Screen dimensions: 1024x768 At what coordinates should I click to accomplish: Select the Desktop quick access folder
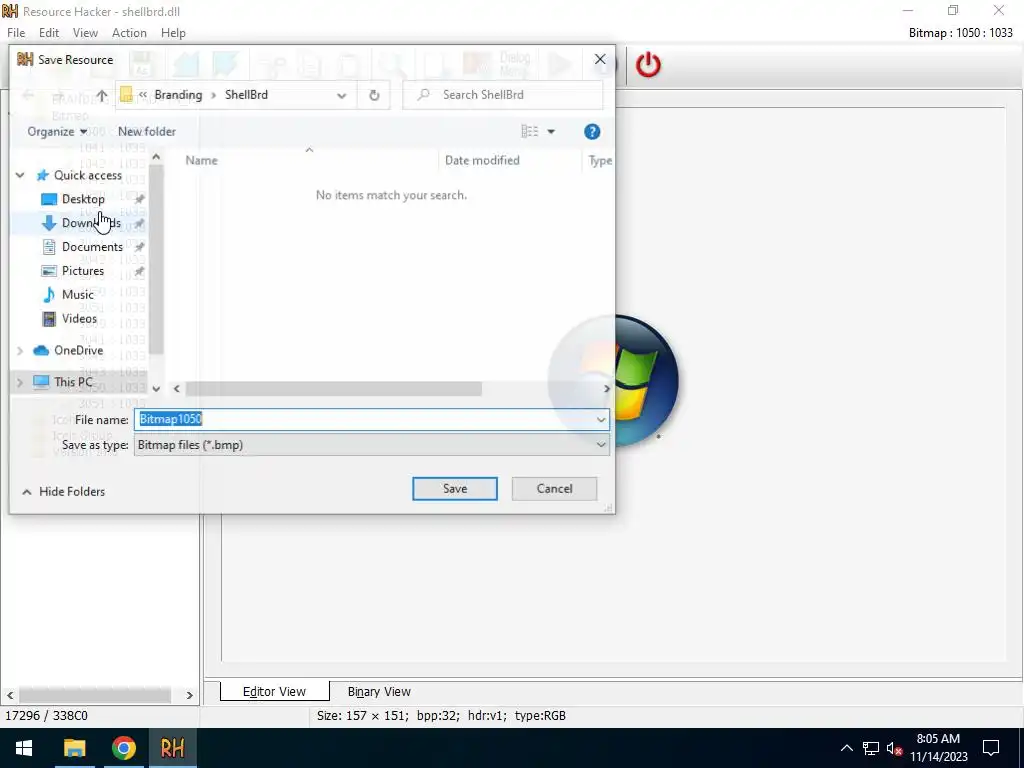(x=83, y=199)
